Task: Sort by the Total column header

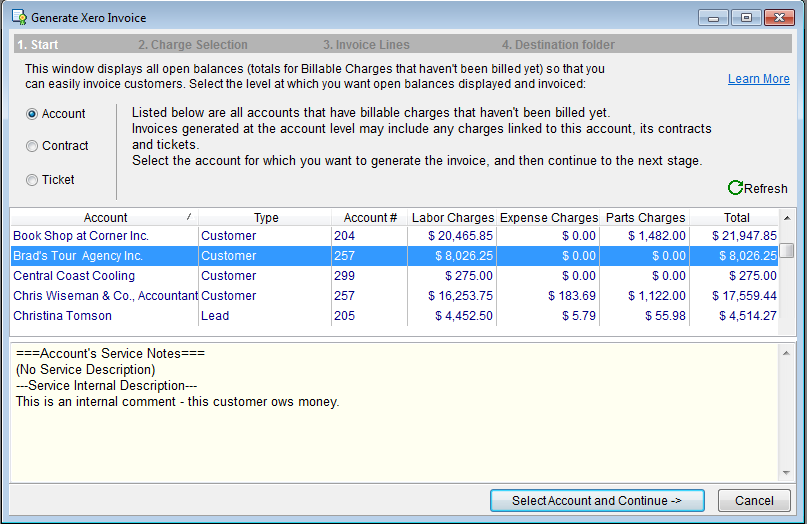Action: 736,217
